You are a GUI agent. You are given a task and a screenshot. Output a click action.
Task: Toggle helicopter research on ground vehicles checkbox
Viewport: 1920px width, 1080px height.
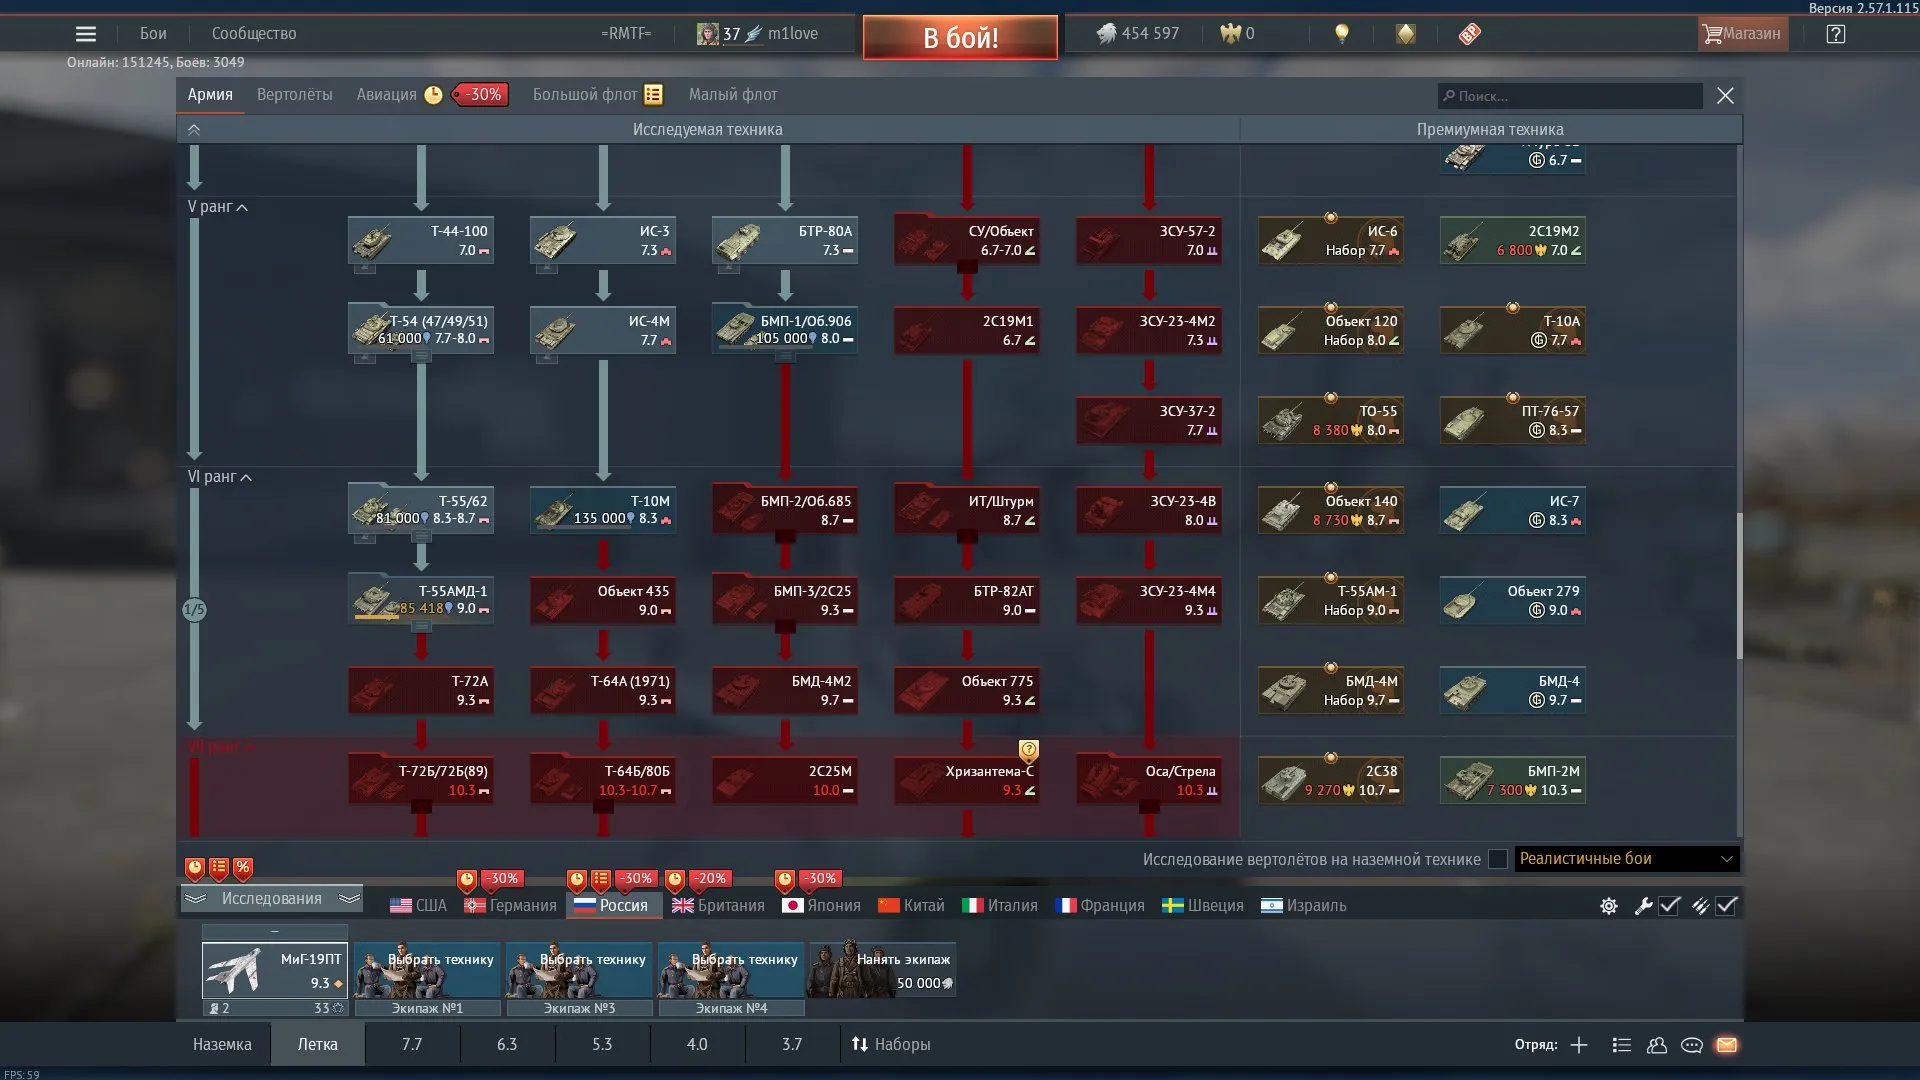point(1498,859)
